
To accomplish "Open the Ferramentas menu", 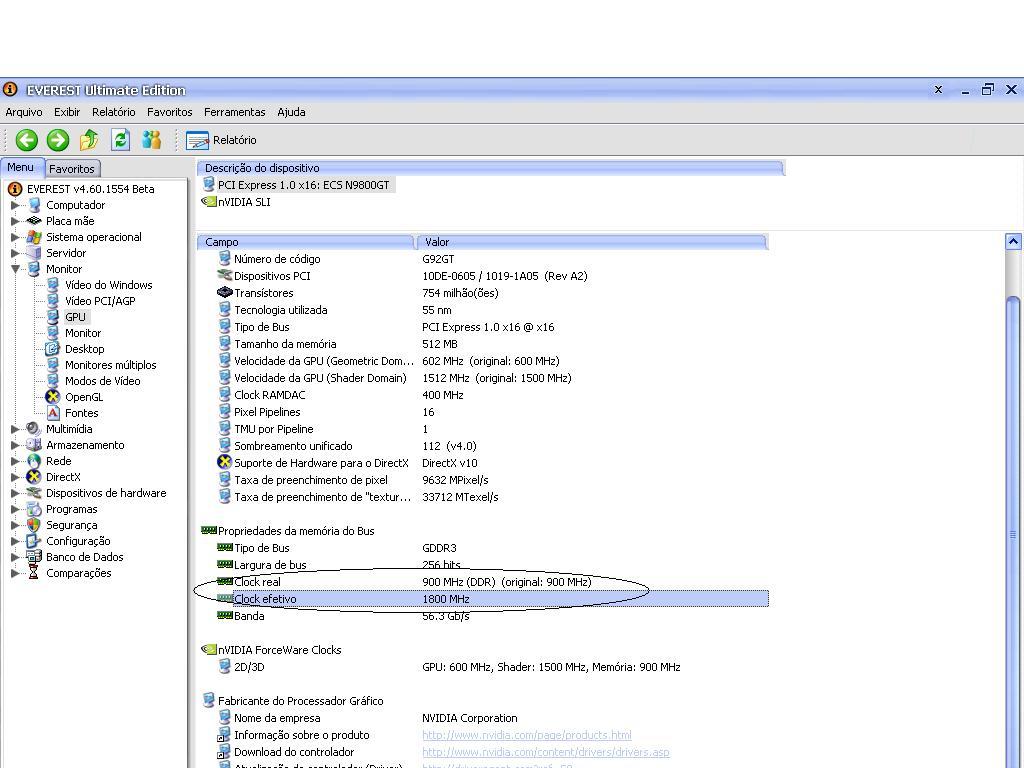I will coord(234,112).
